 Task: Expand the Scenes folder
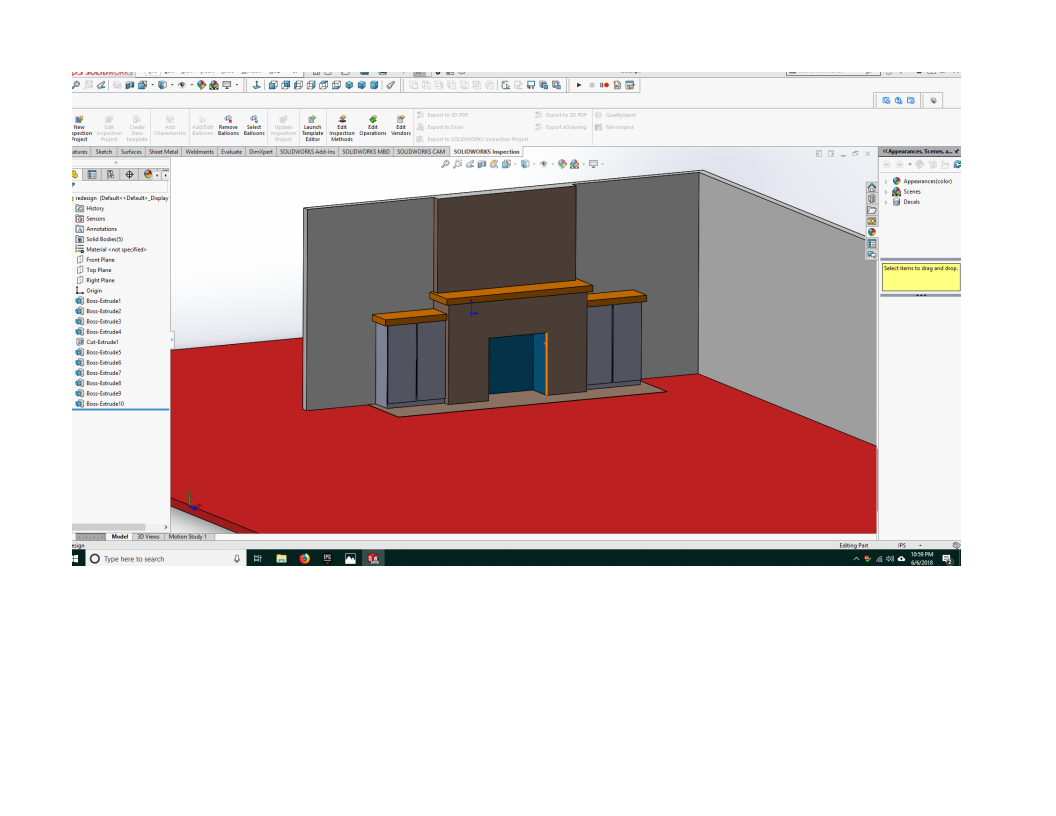coord(886,192)
